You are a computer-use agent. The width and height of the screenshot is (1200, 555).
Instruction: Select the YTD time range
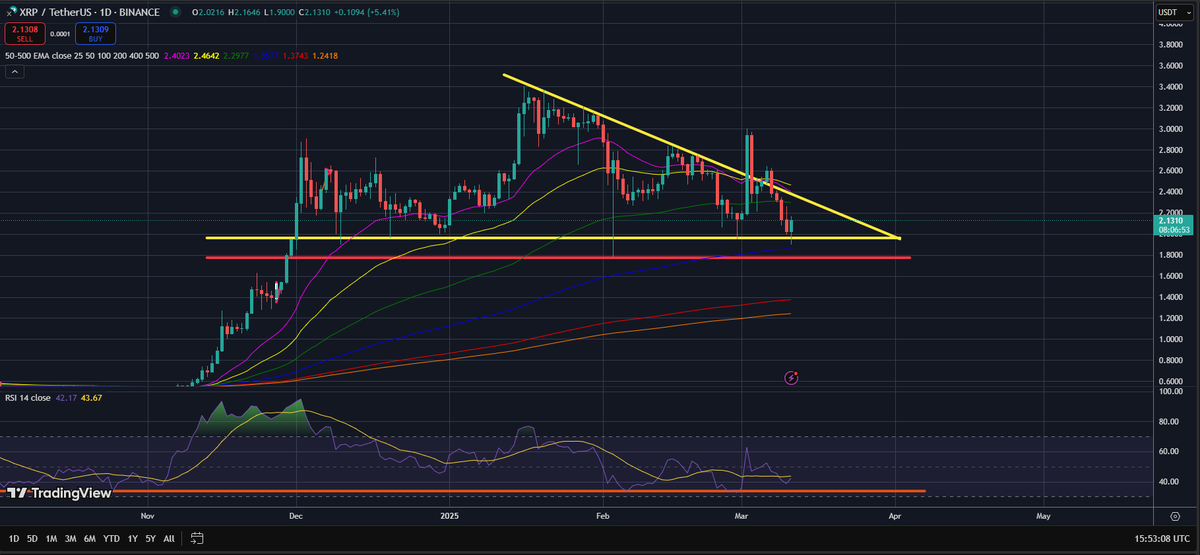point(111,538)
